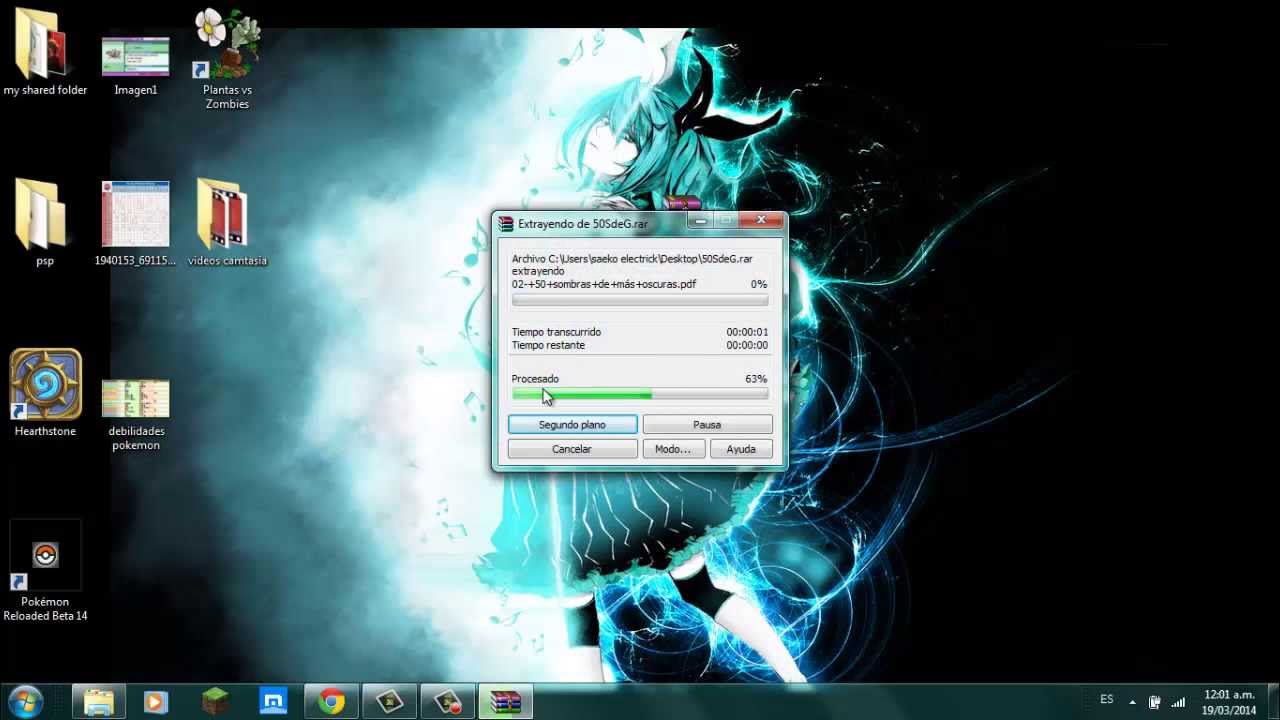Image resolution: width=1280 pixels, height=720 pixels.
Task: Cancel the extraction with Cancelar
Action: pos(572,449)
